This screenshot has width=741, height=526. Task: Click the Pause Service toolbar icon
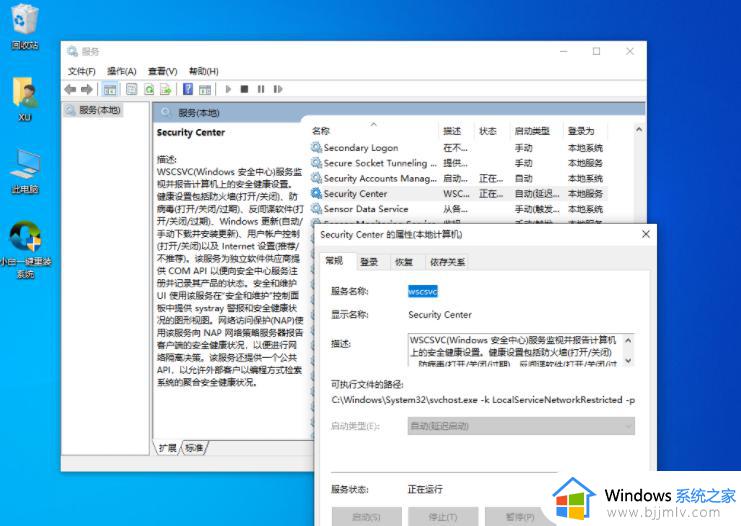point(261,89)
